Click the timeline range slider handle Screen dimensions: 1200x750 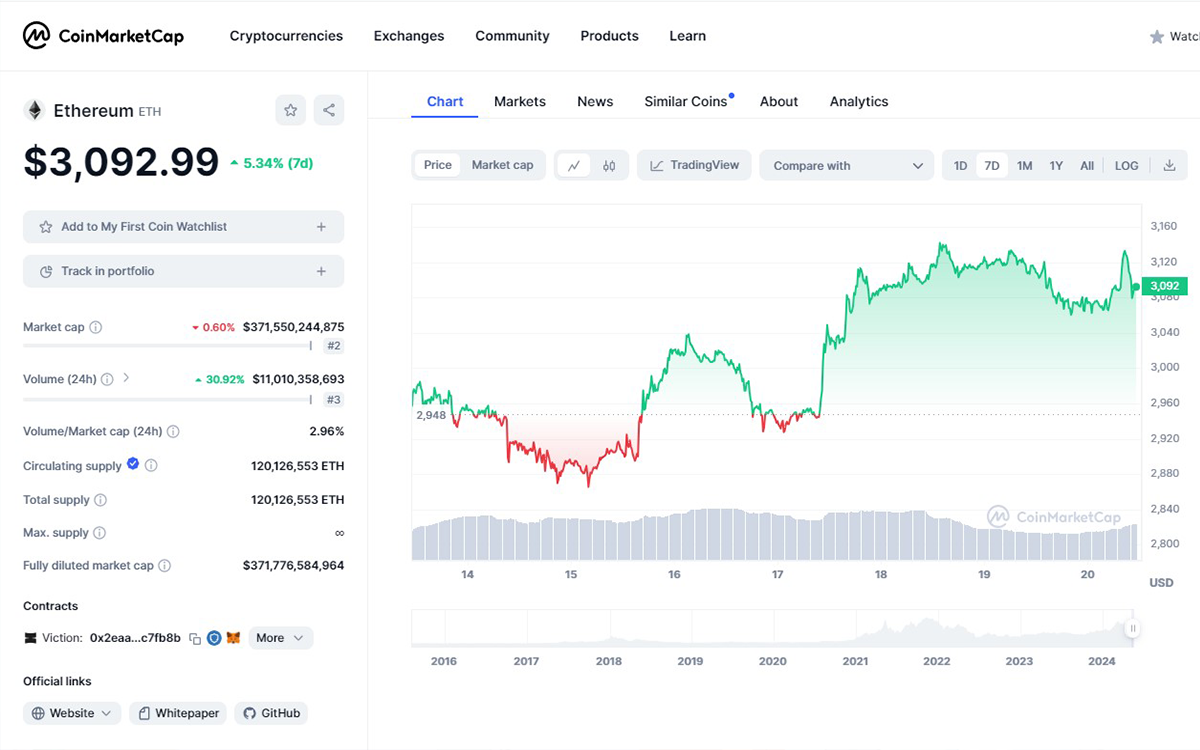(1132, 628)
